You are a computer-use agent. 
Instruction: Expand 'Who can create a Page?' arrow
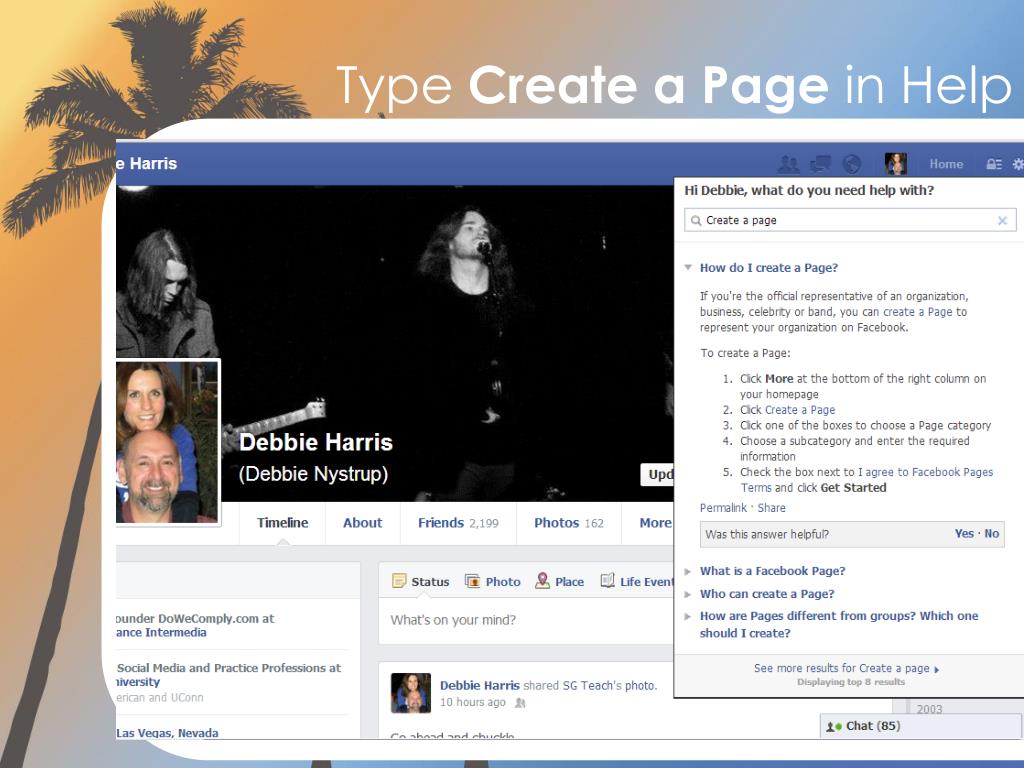(x=688, y=594)
